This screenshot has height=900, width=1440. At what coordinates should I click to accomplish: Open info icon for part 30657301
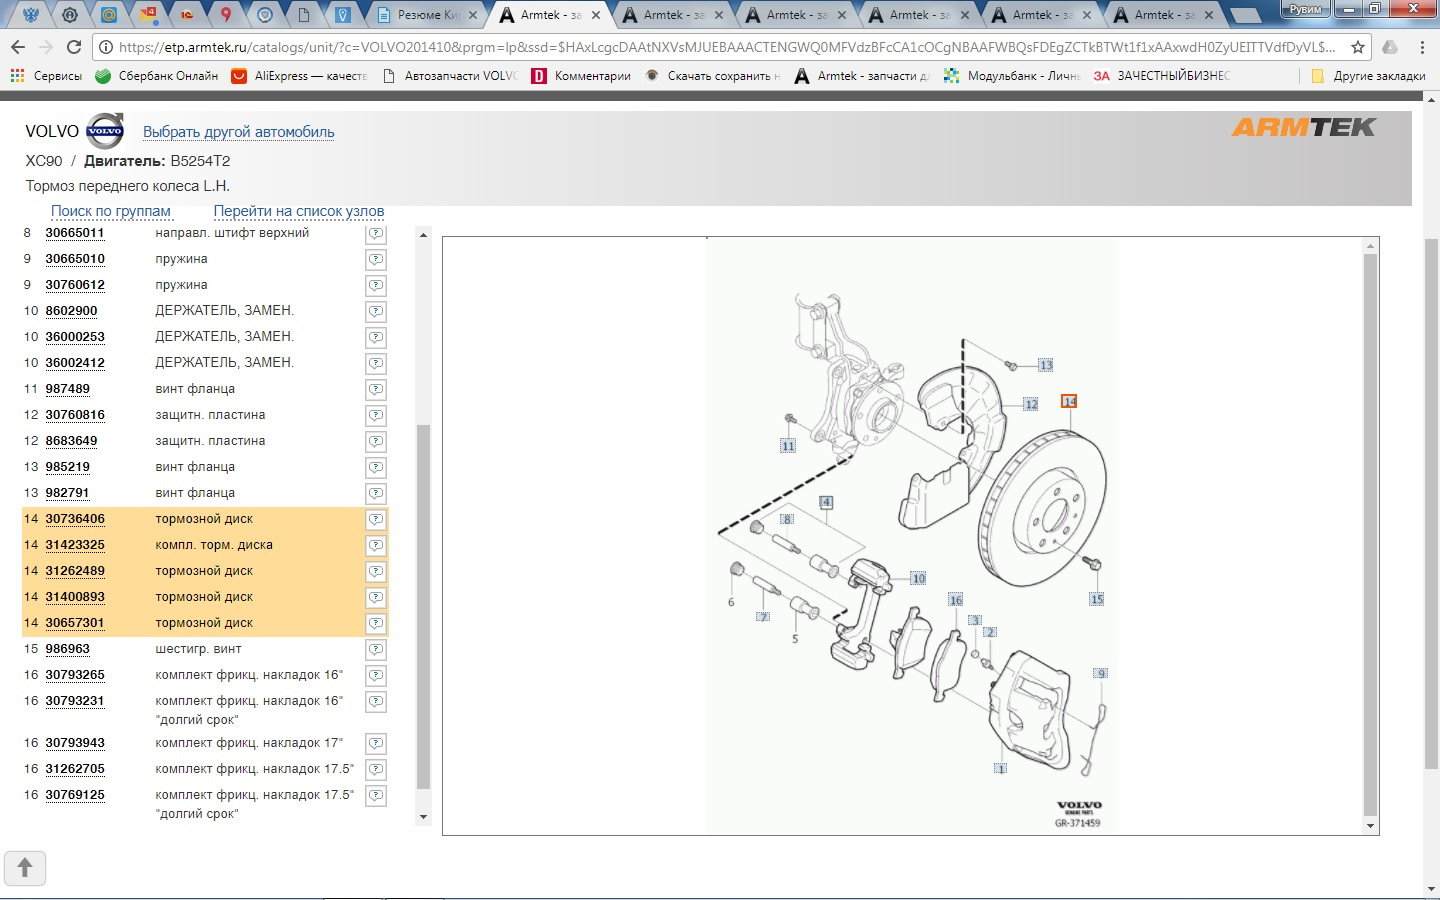(x=376, y=623)
